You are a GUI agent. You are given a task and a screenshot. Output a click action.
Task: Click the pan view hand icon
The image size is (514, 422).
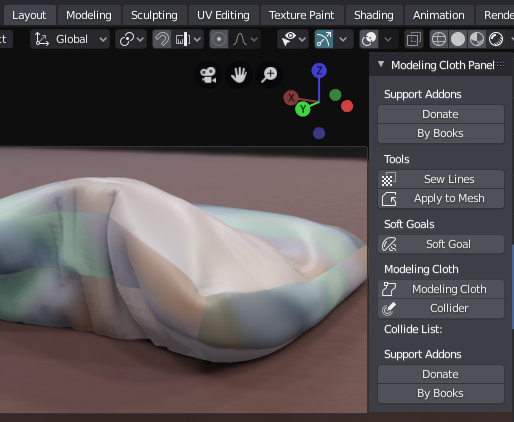[239, 75]
